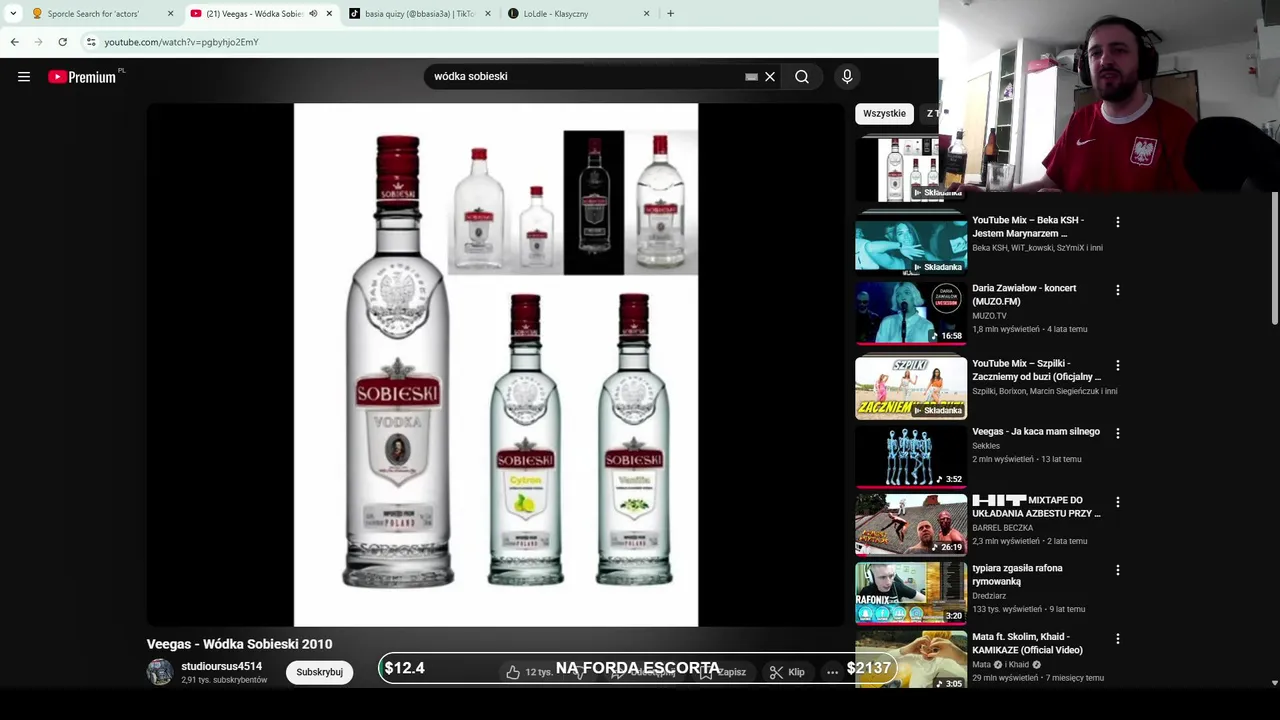
Task: Open the top Sobieski Składanka playlist thumbnail
Action: tap(911, 170)
